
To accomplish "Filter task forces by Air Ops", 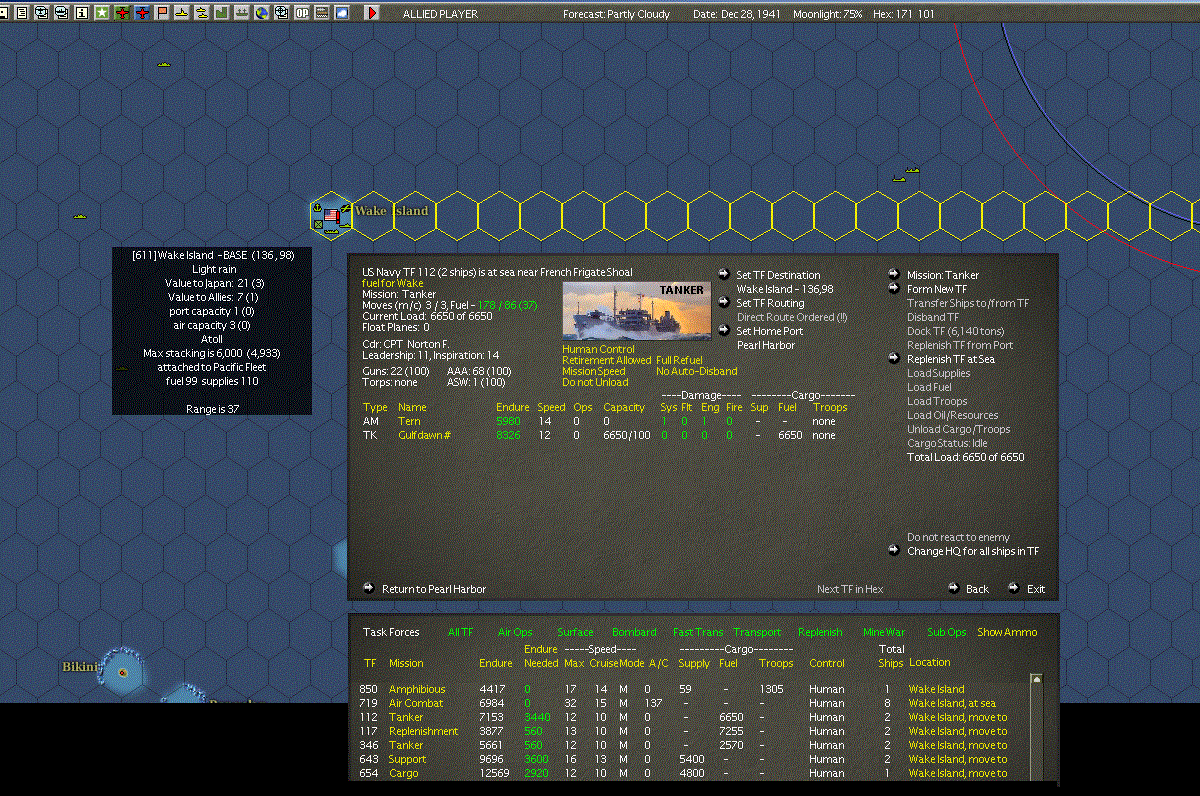I will click(x=515, y=632).
